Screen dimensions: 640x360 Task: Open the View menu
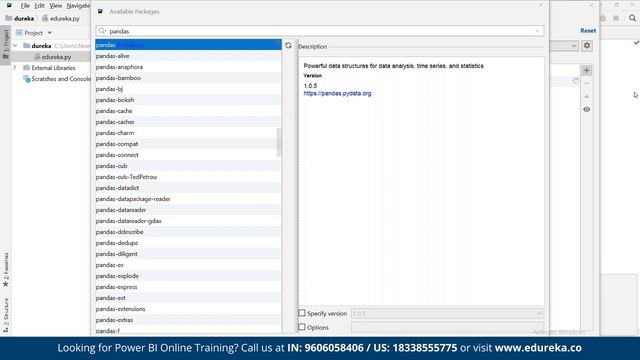(x=56, y=6)
